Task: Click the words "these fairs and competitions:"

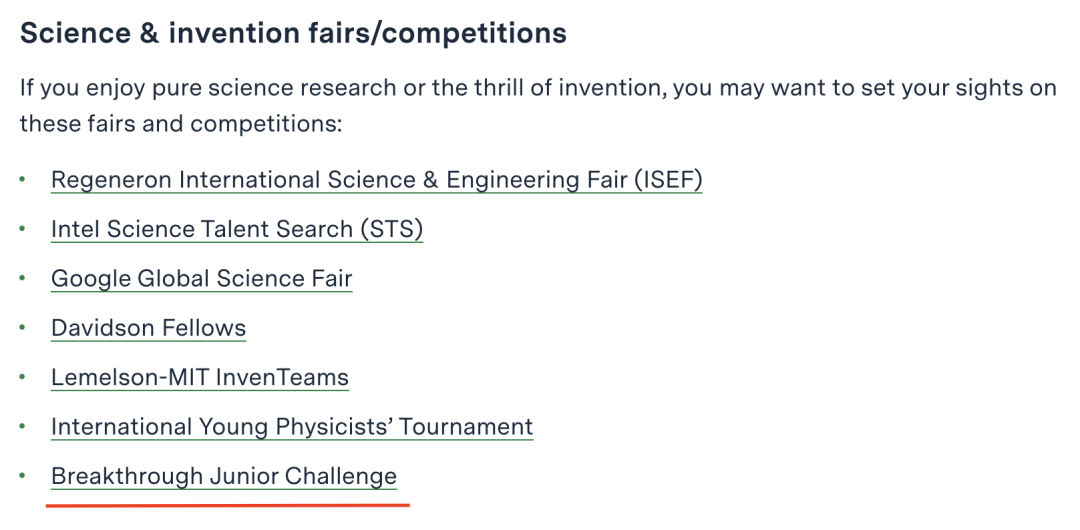Action: [181, 125]
